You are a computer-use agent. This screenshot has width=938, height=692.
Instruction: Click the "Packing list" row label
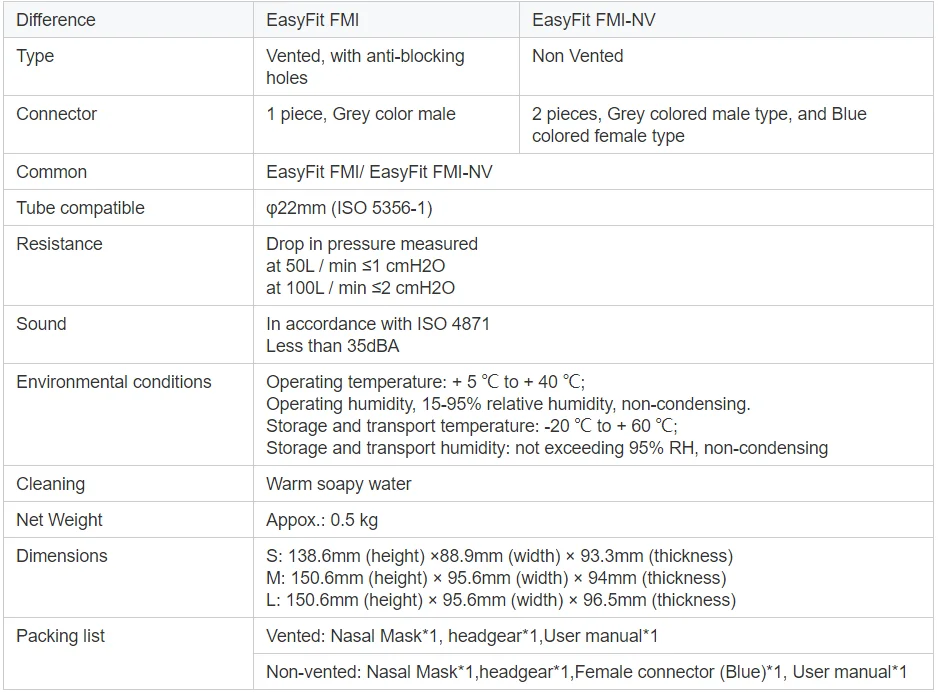(x=60, y=636)
